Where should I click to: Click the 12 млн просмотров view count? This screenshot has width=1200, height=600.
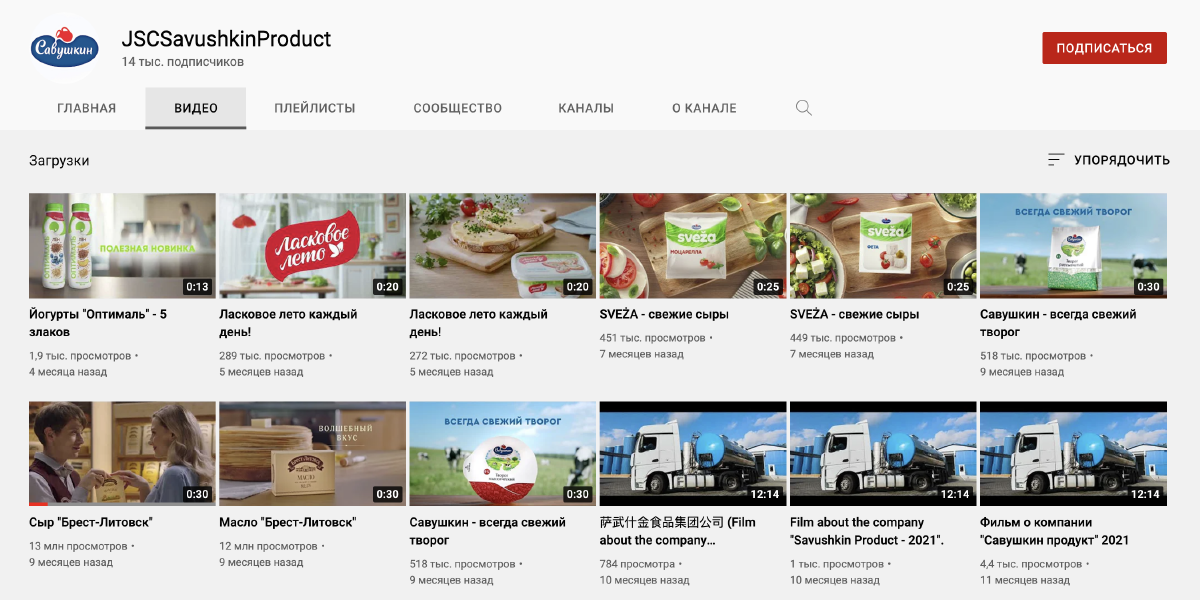pos(268,547)
